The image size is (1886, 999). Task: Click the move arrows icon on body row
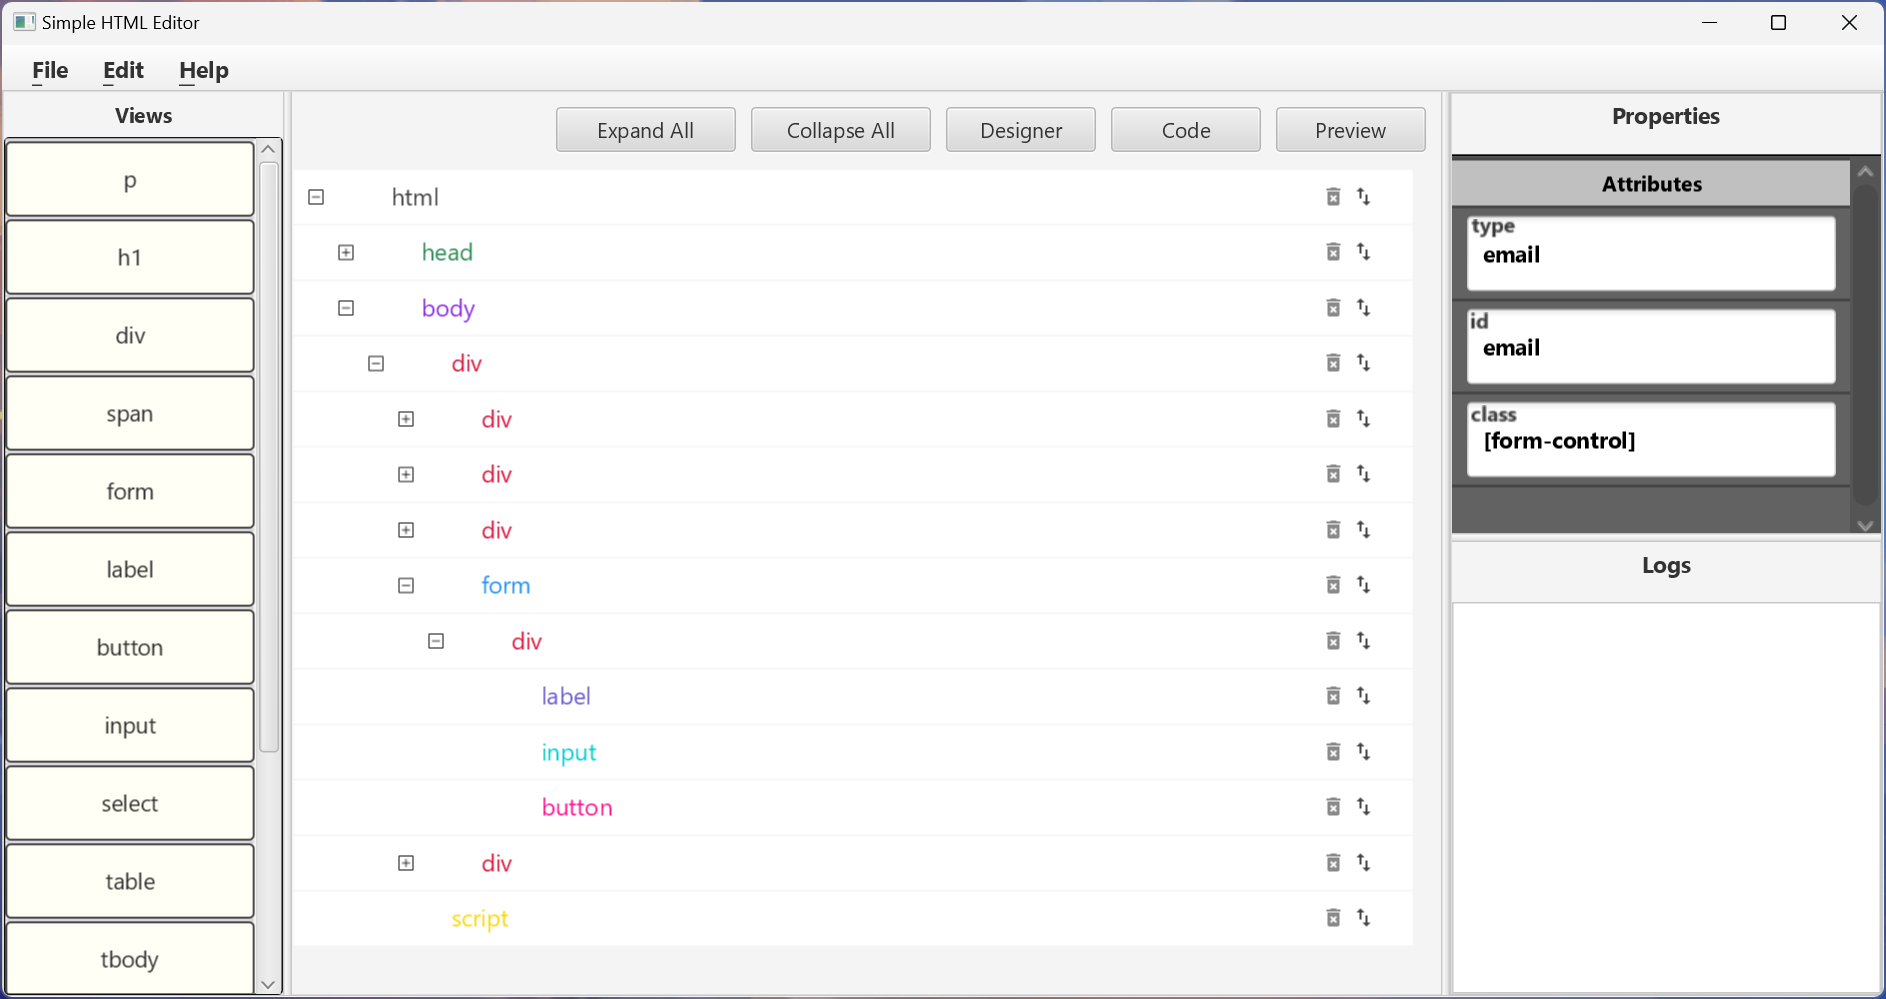[x=1364, y=308]
